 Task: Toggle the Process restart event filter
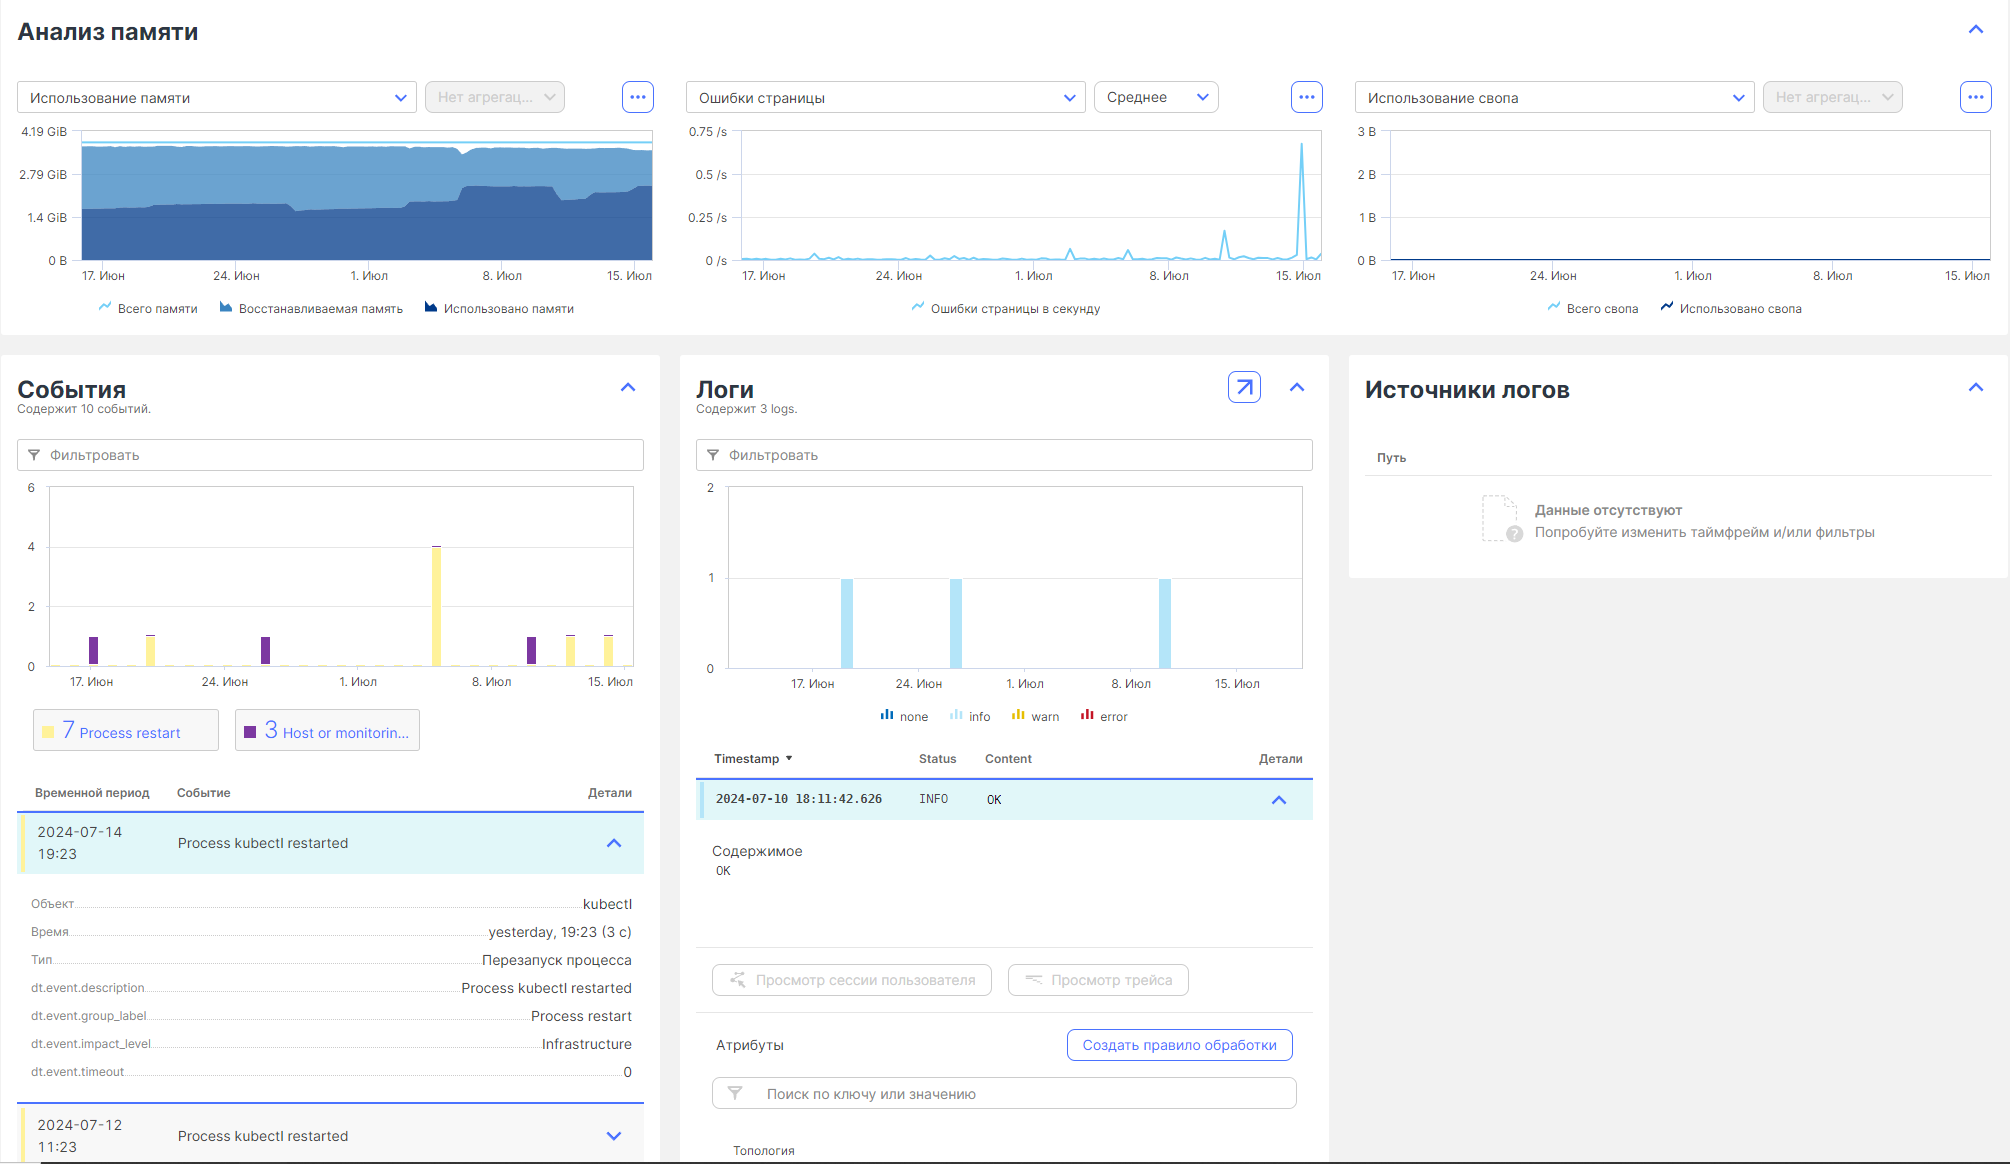point(126,731)
